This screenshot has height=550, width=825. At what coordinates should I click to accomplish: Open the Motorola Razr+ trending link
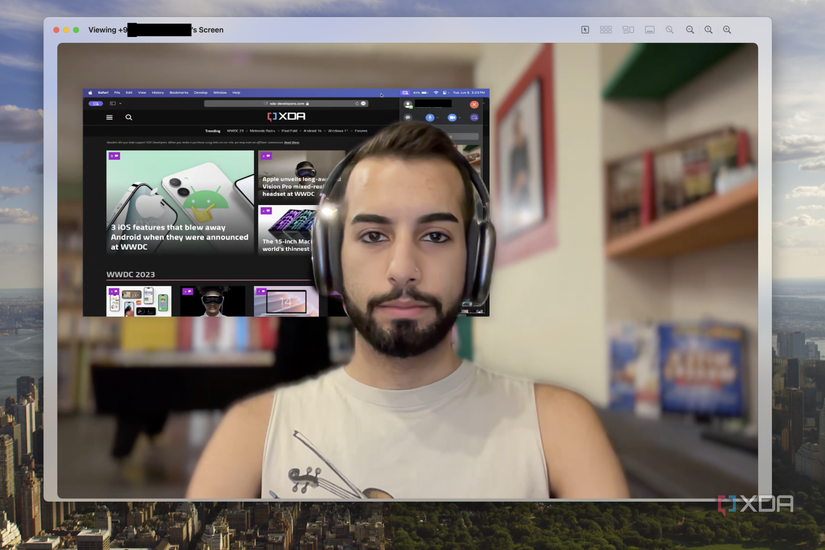pyautogui.click(x=263, y=131)
